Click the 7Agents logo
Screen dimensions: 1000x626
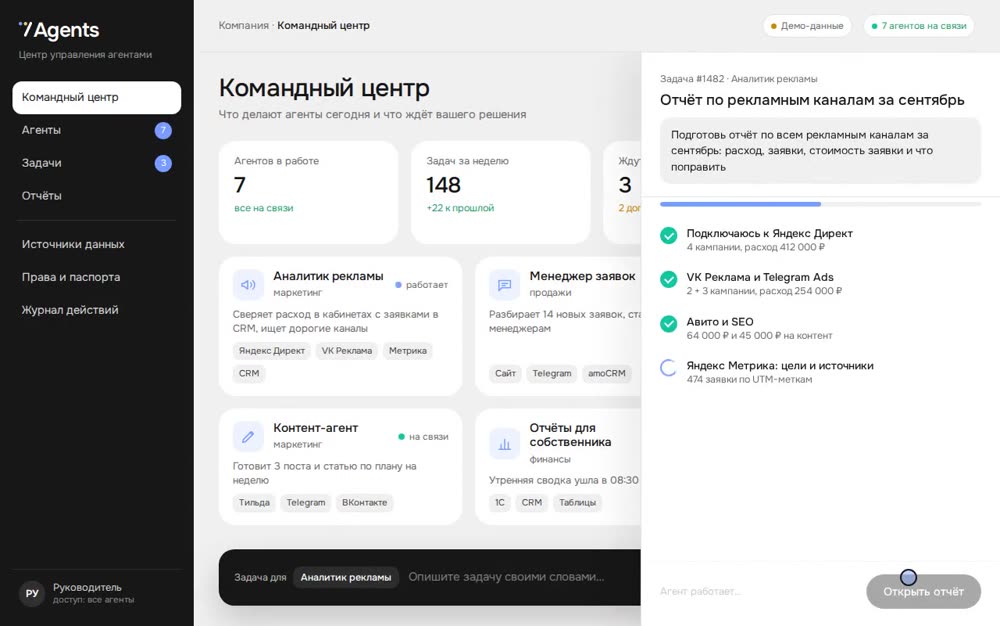(59, 29)
